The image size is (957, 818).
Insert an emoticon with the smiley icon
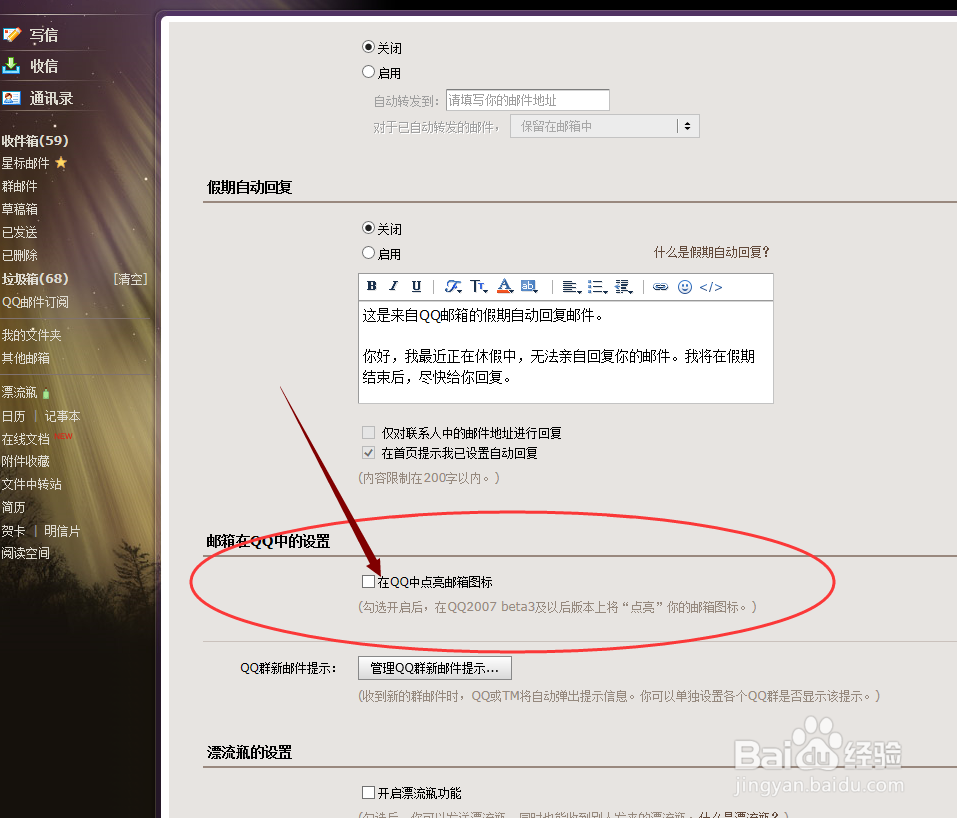(x=685, y=287)
